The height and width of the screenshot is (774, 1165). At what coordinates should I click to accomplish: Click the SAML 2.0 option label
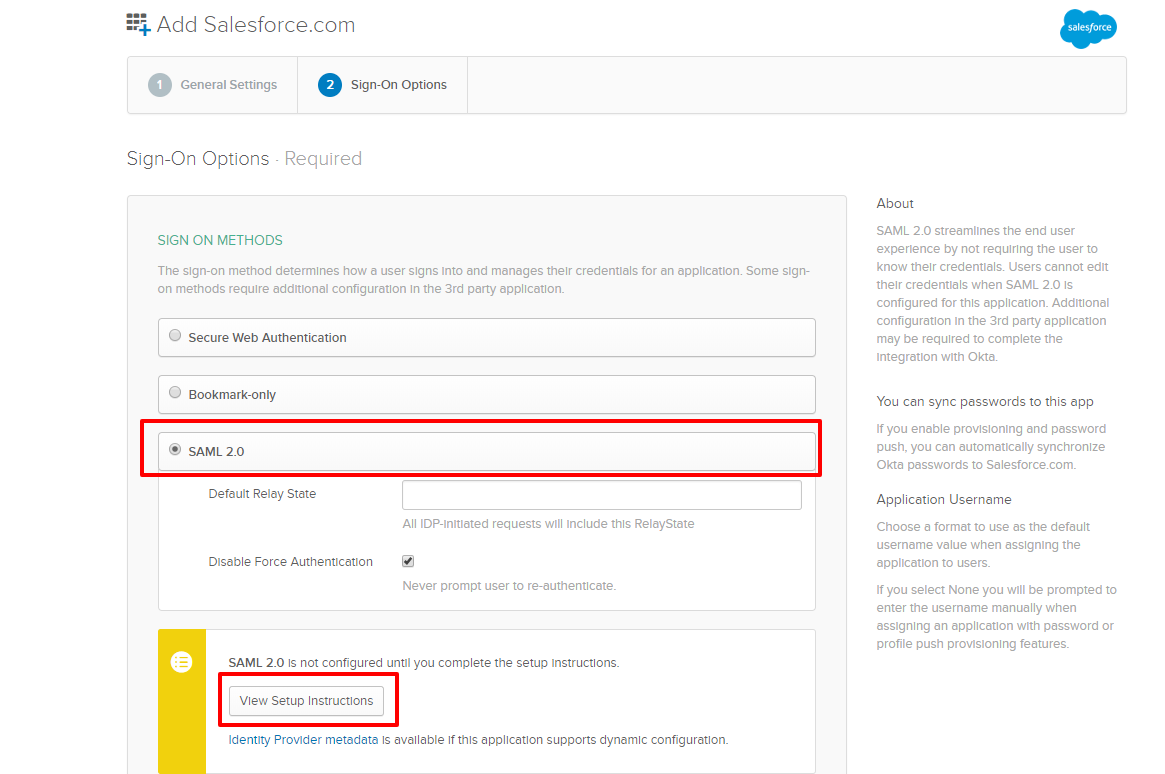click(x=216, y=452)
